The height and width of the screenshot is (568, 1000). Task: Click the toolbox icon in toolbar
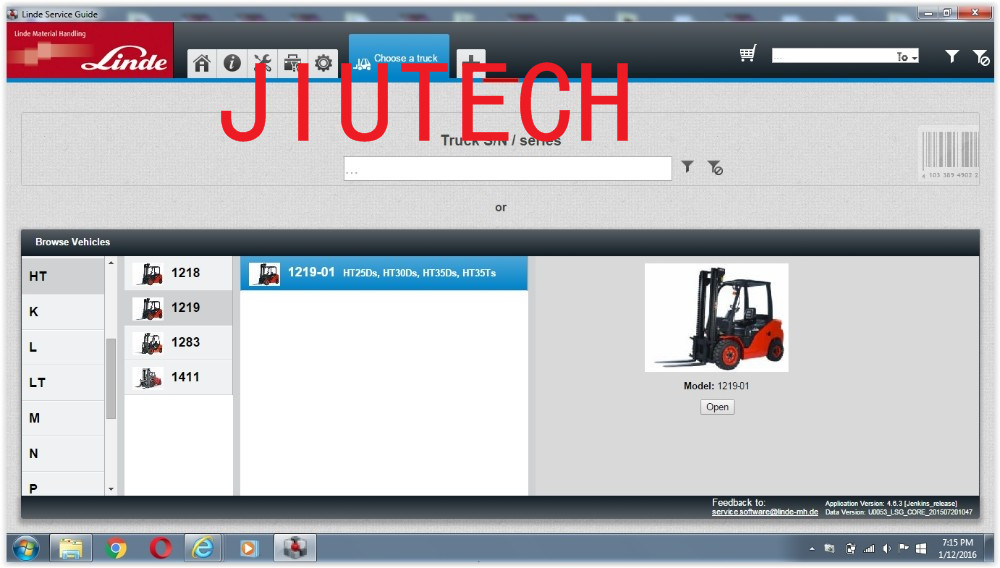click(292, 63)
